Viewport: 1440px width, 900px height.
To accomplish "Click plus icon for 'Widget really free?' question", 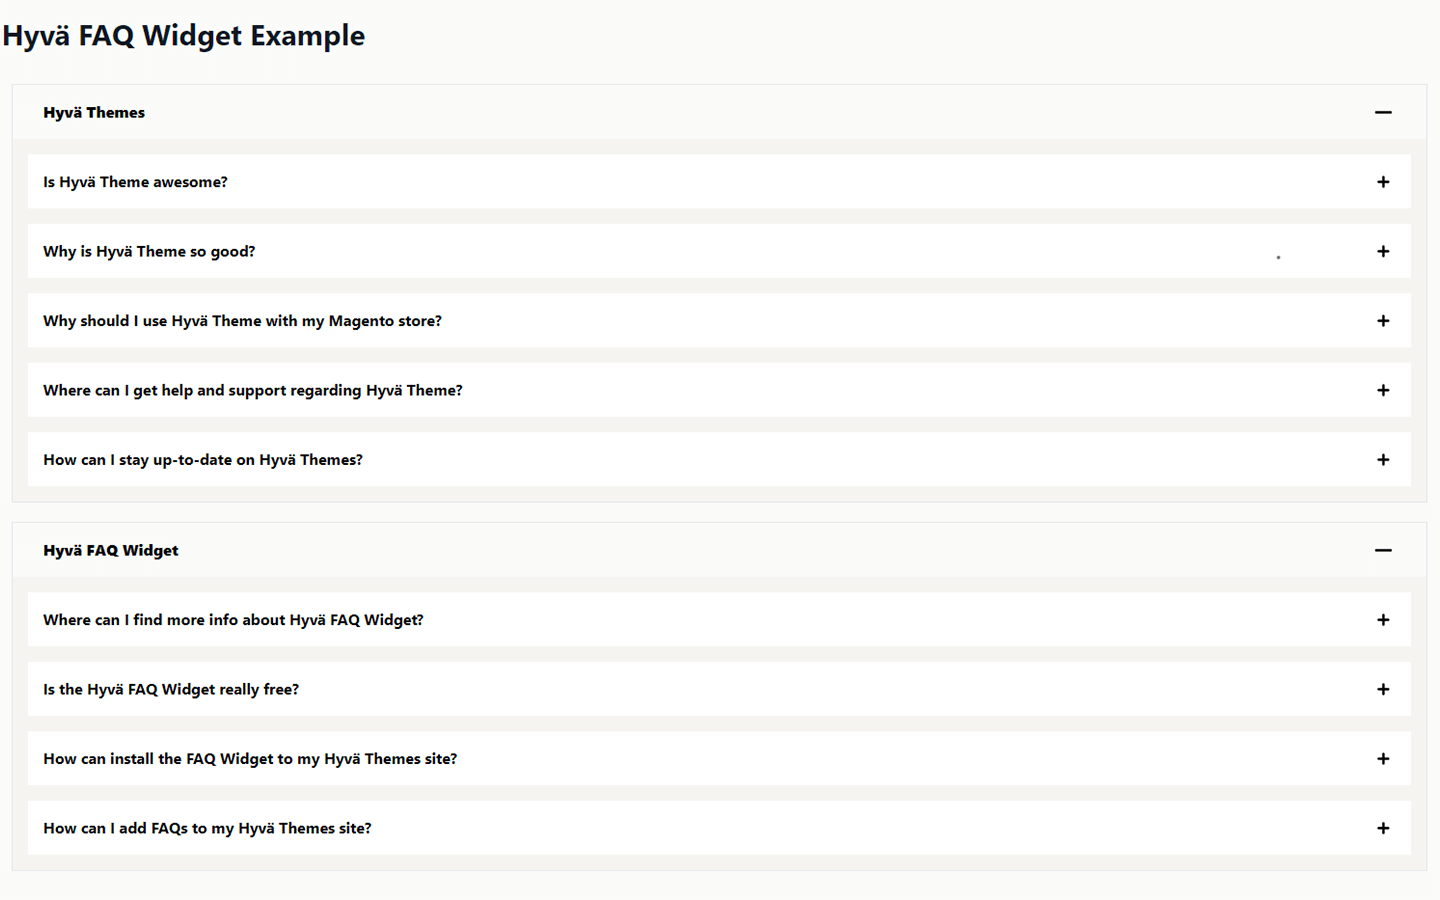I will click(1383, 689).
